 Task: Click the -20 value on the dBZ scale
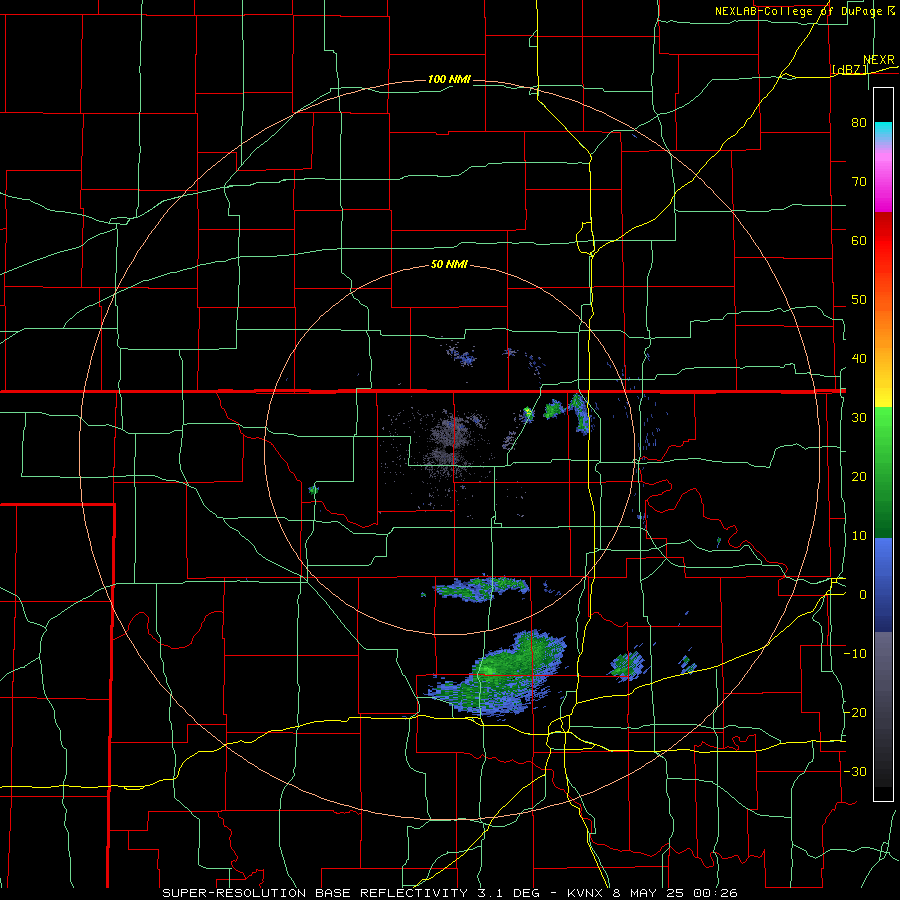(855, 713)
